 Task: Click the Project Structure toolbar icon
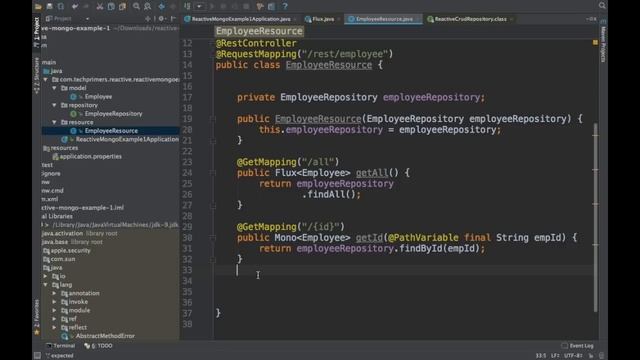(x=271, y=6)
